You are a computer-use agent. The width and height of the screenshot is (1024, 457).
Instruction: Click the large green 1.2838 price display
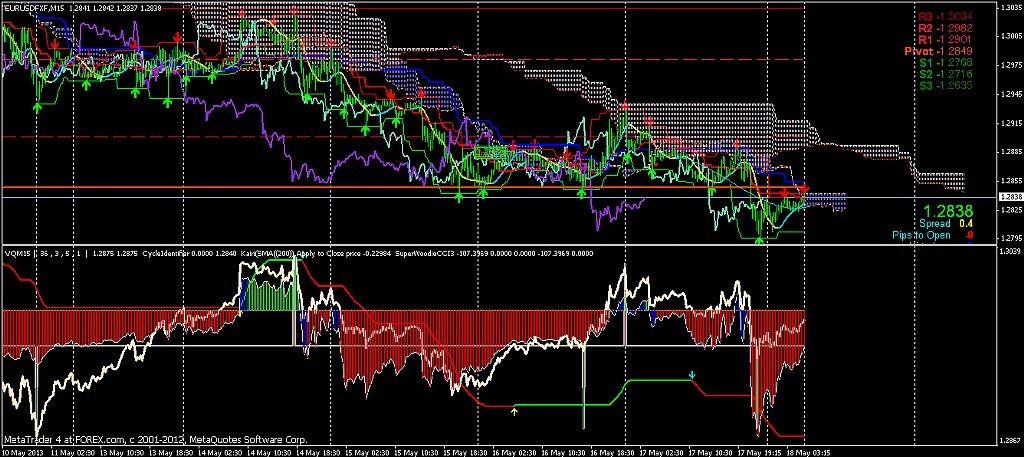pyautogui.click(x=948, y=211)
